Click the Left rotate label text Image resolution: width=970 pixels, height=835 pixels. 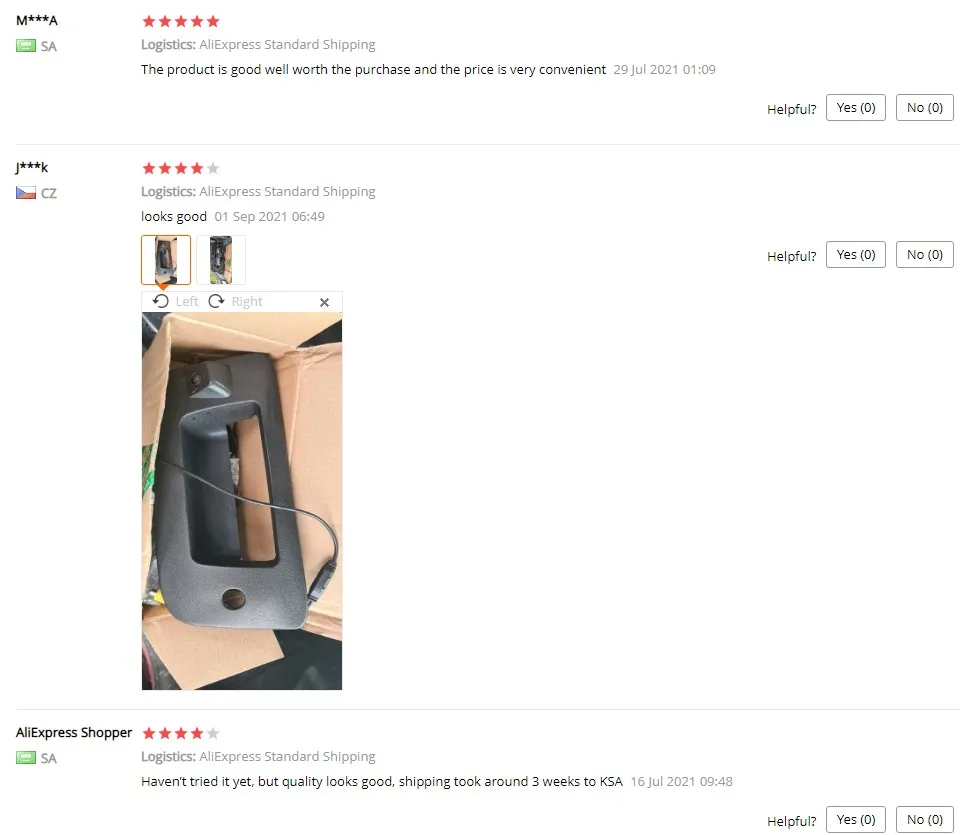tap(187, 302)
